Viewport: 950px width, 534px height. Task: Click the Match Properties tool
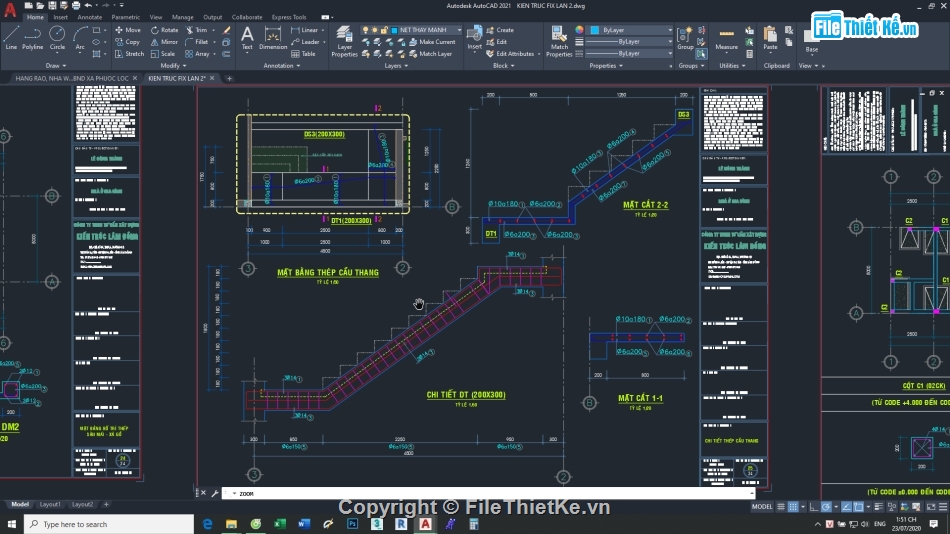click(x=559, y=41)
